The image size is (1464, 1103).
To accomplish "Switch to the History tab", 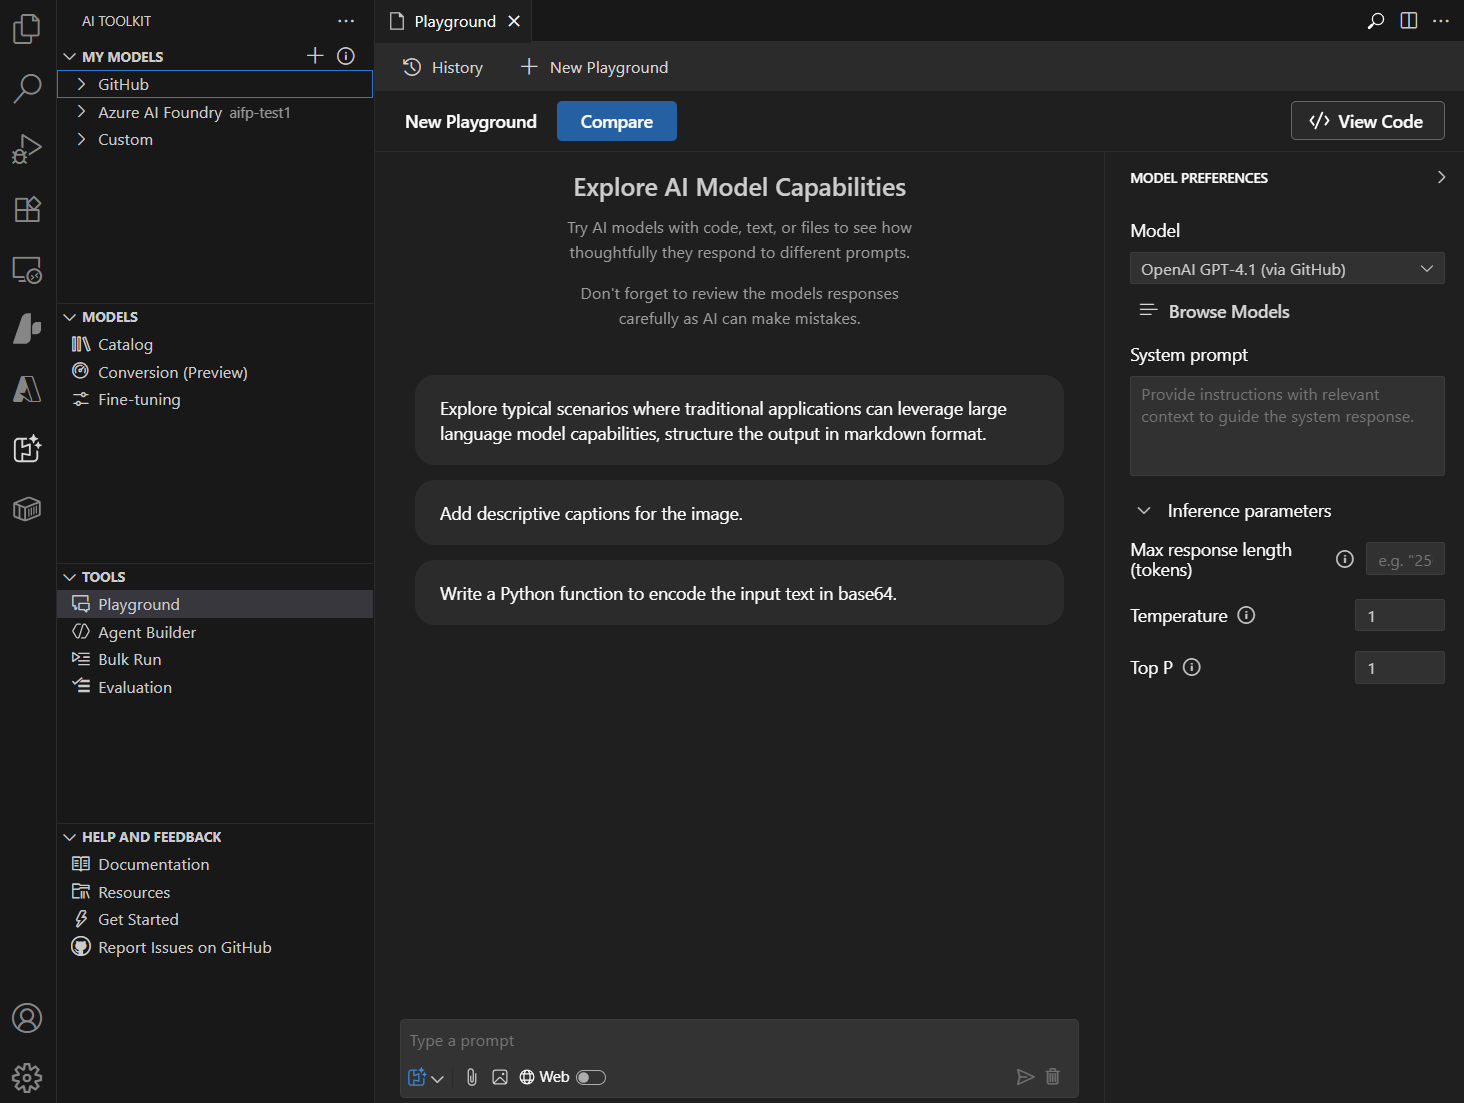I will pyautogui.click(x=443, y=67).
